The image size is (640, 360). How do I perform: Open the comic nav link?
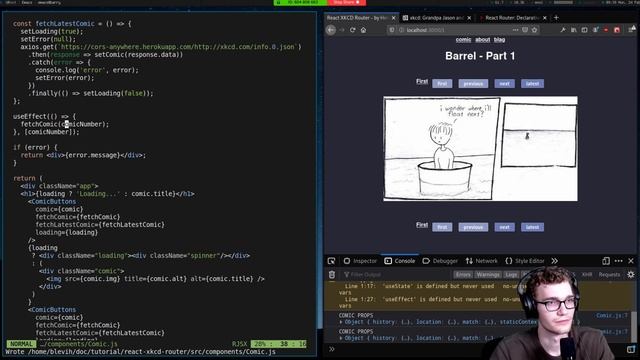tap(463, 40)
